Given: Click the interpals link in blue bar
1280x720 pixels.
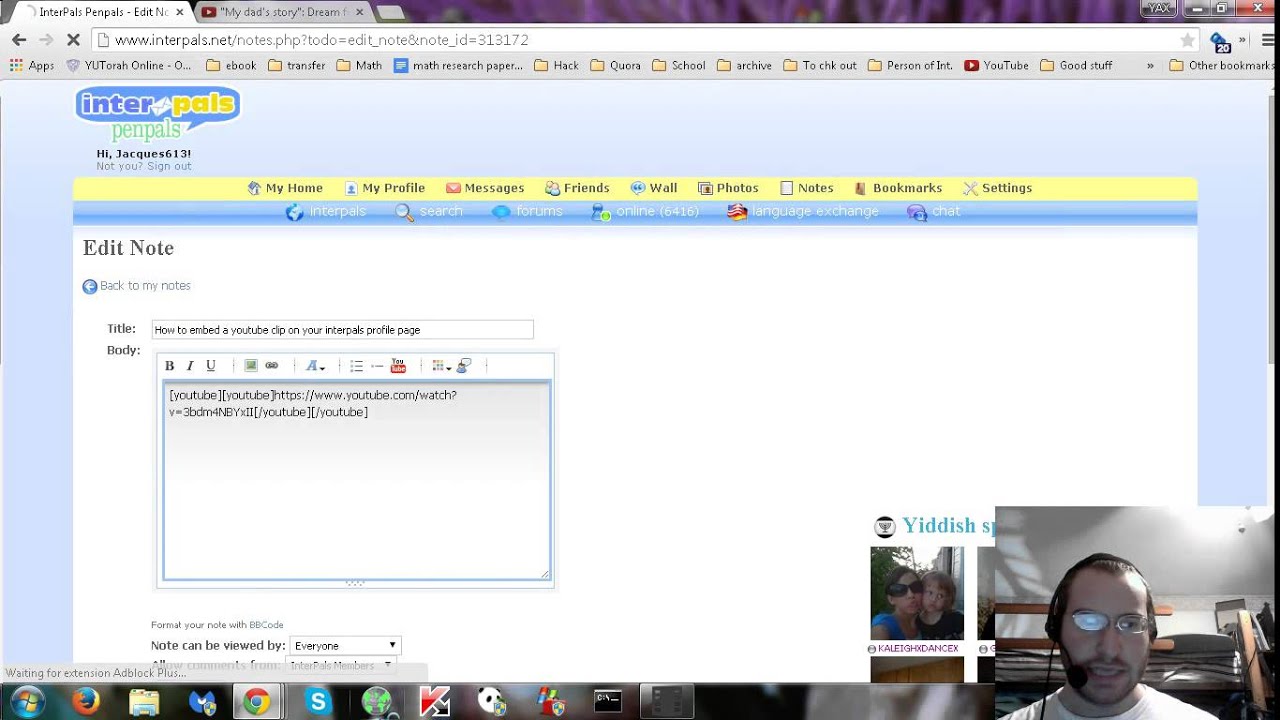Looking at the screenshot, I should (326, 212).
